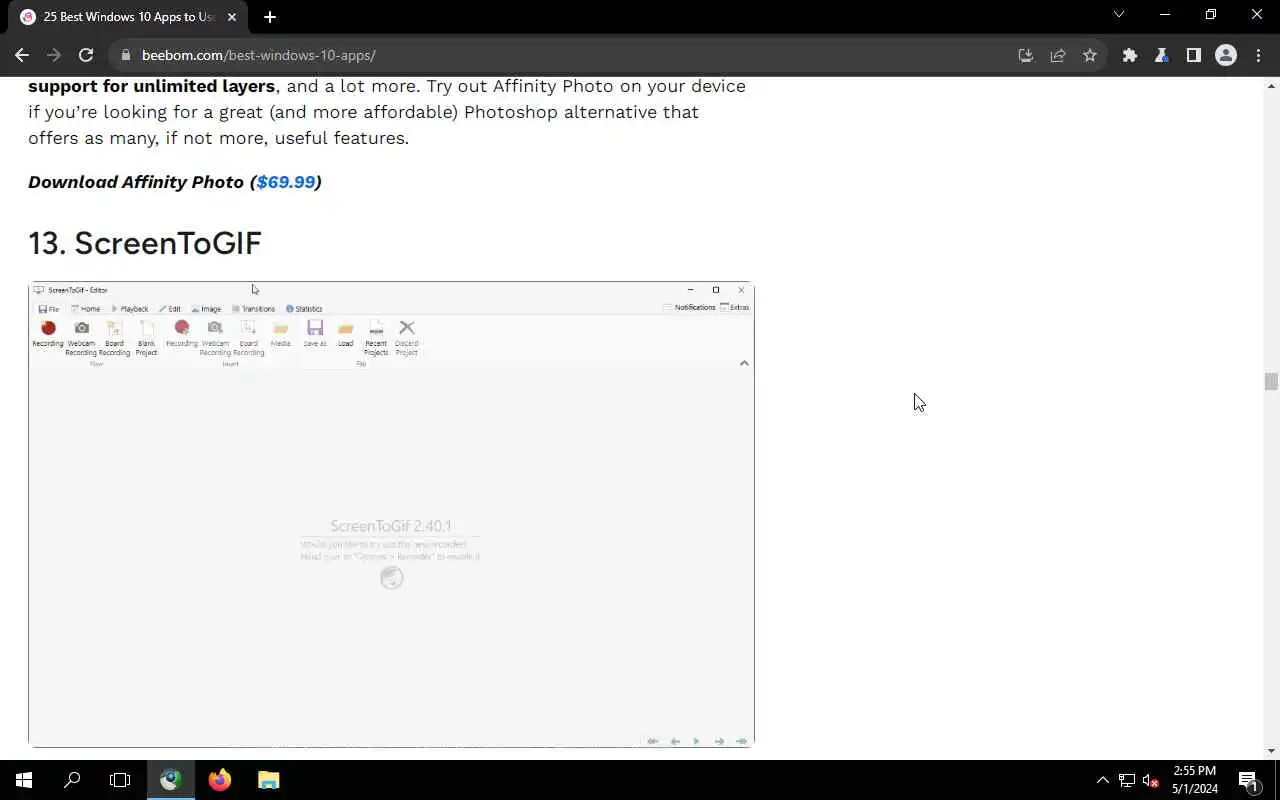Open the Windows notification center

click(1249, 780)
